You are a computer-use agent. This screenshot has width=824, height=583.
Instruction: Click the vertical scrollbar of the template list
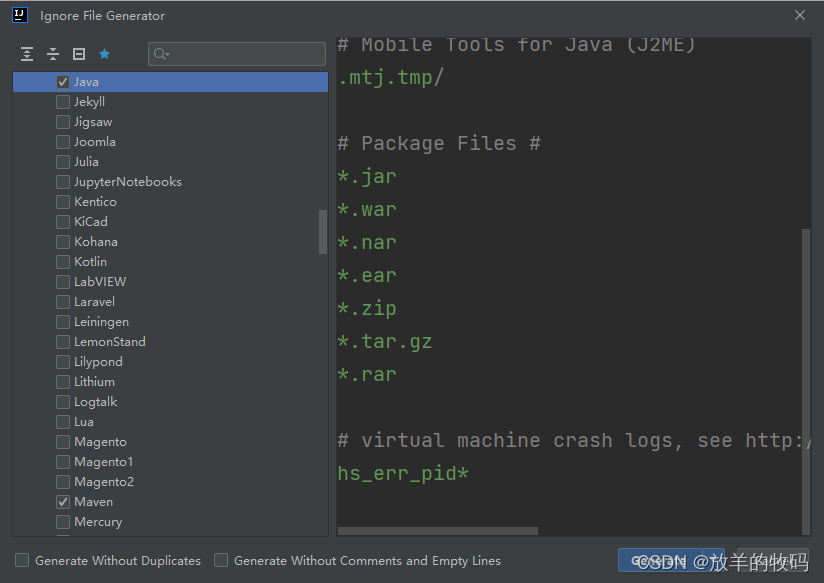tap(322, 232)
